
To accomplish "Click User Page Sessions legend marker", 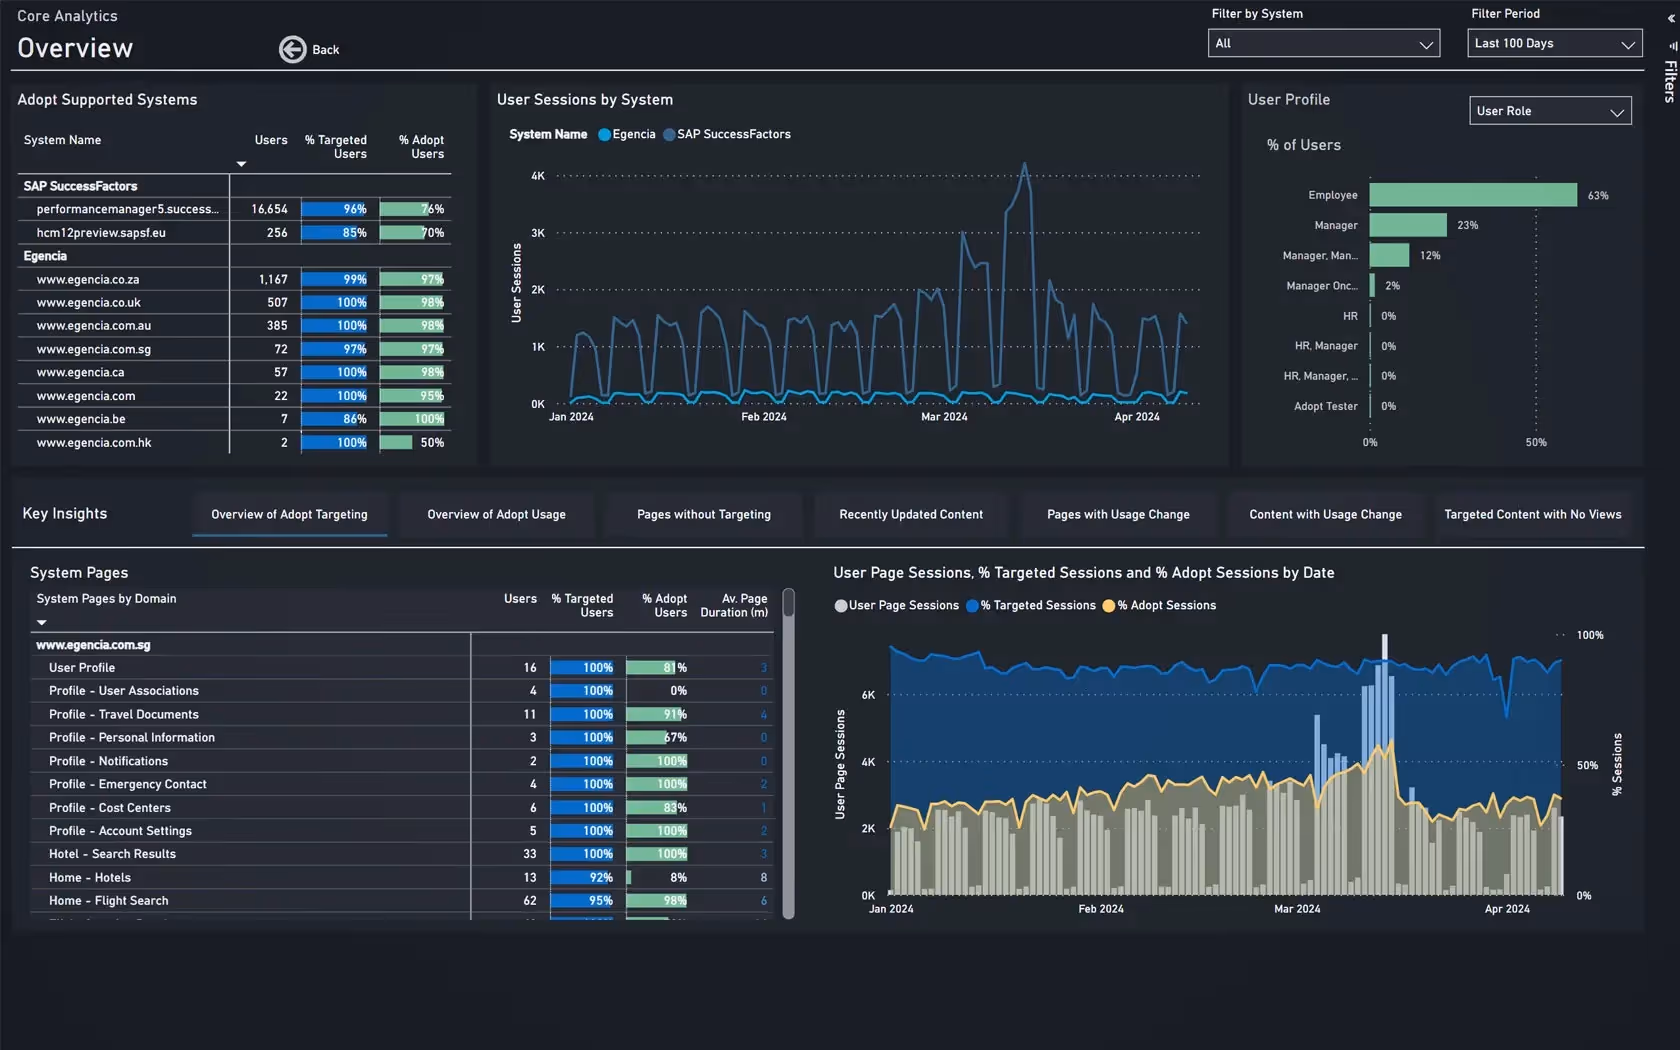I will 841,606.
